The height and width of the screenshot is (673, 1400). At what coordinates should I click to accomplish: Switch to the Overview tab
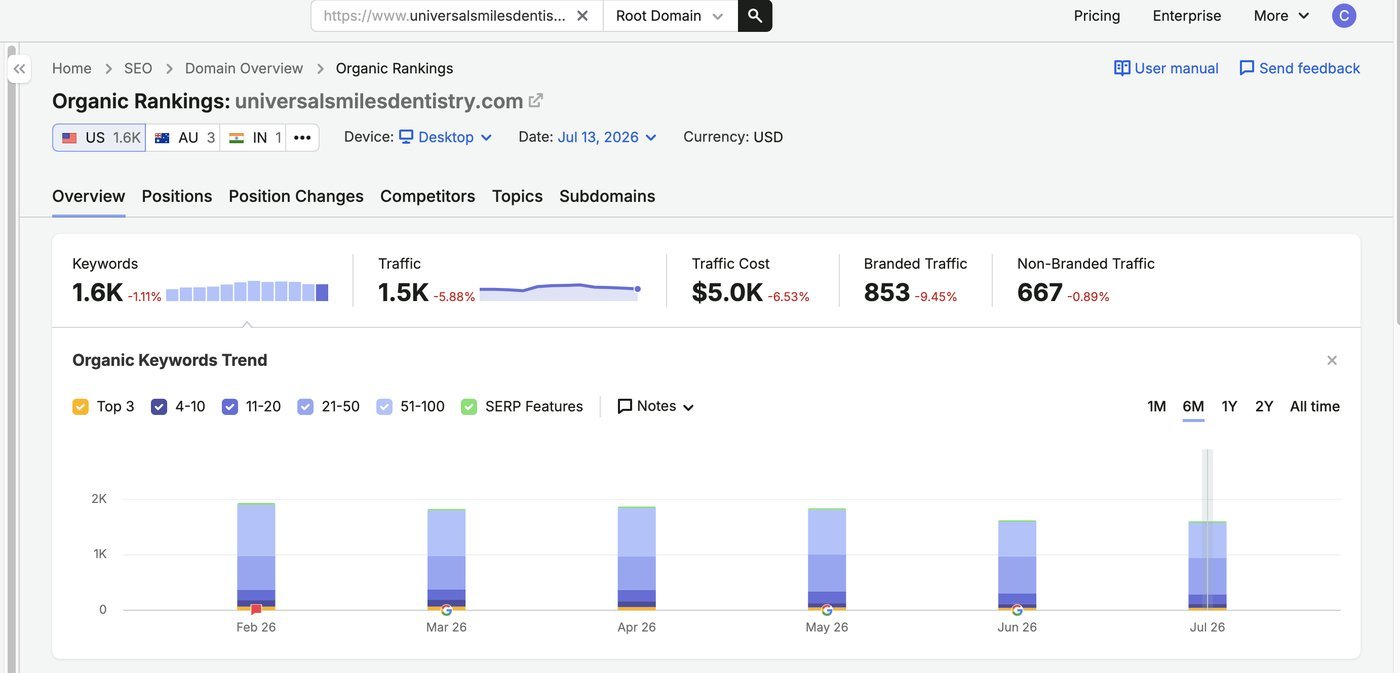89,196
